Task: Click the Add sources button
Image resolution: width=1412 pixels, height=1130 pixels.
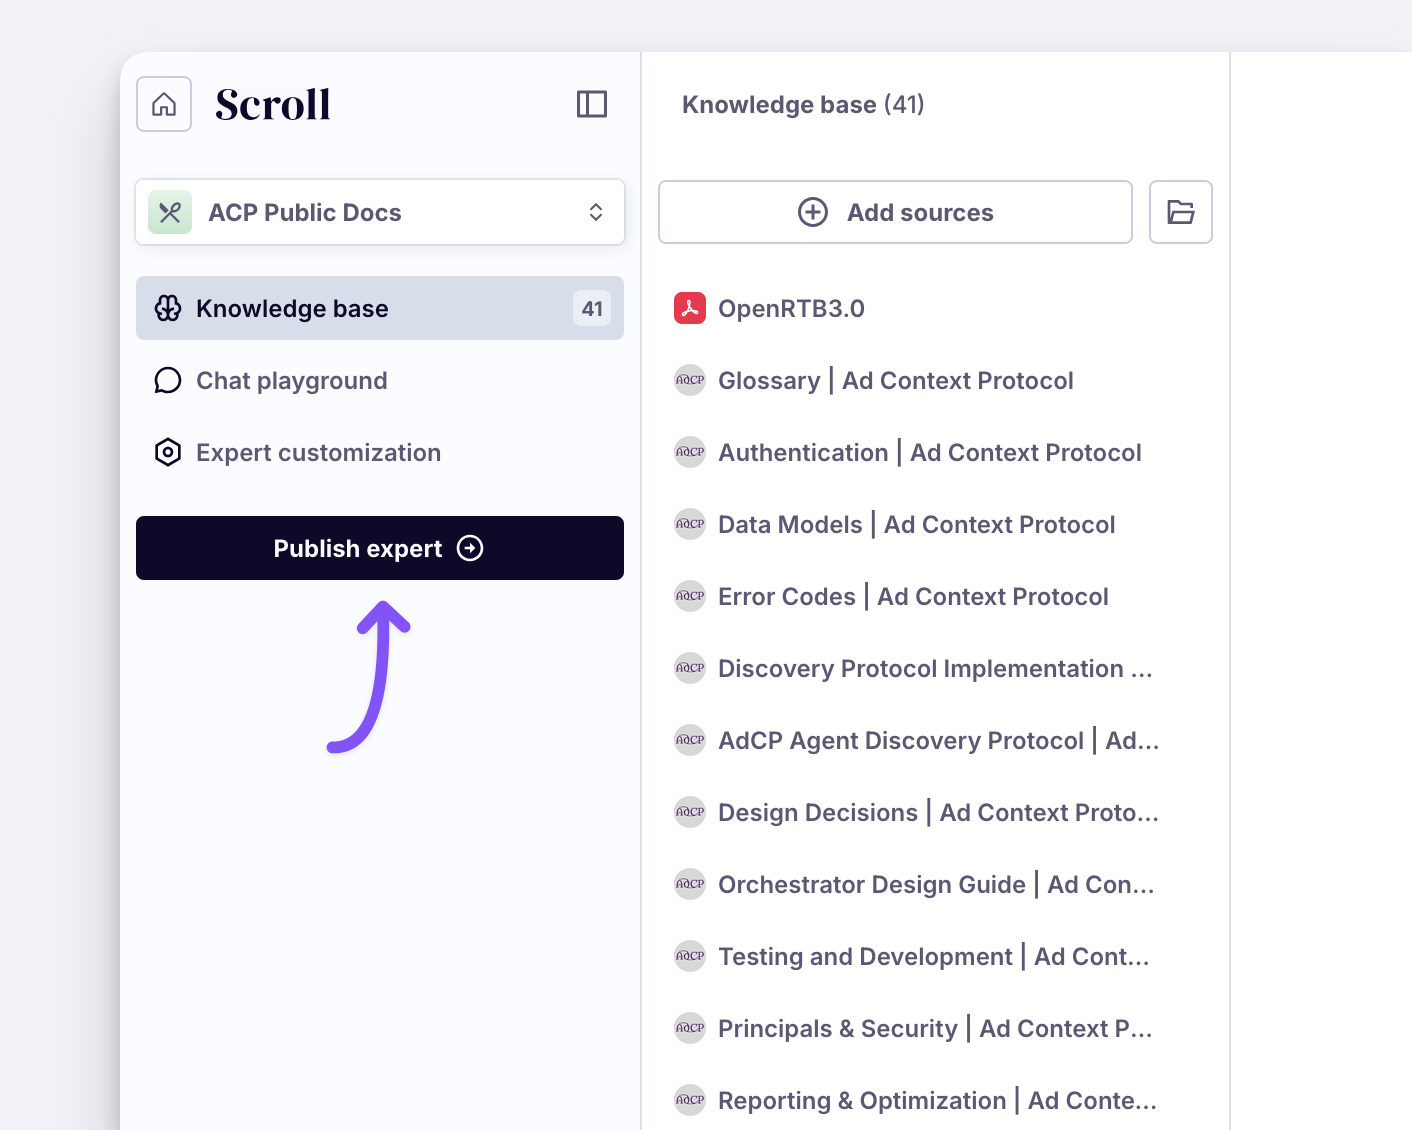Action: (895, 212)
